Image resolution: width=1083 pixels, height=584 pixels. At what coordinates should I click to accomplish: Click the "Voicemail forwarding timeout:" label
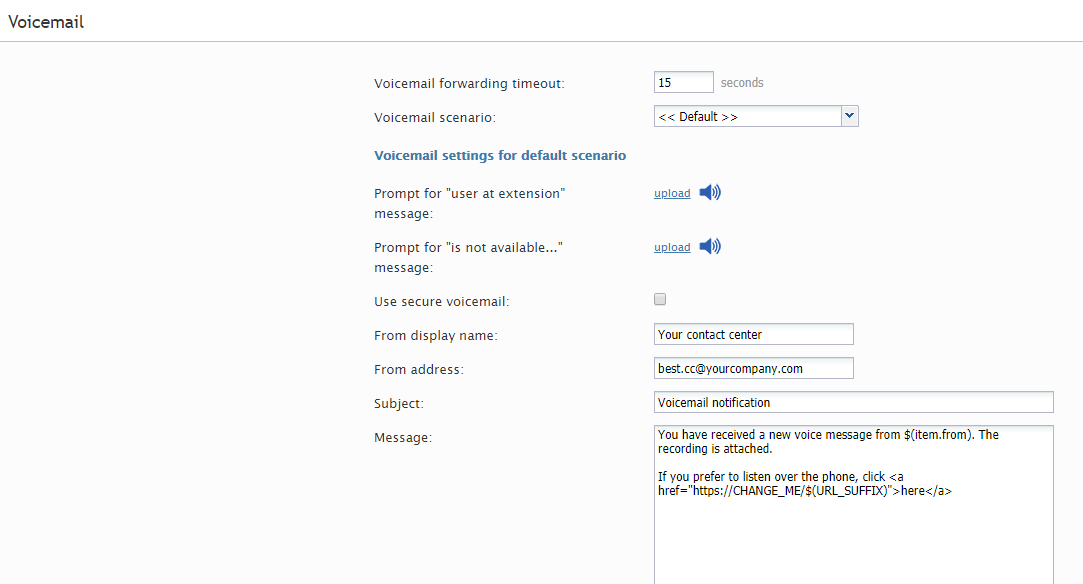[x=469, y=84]
